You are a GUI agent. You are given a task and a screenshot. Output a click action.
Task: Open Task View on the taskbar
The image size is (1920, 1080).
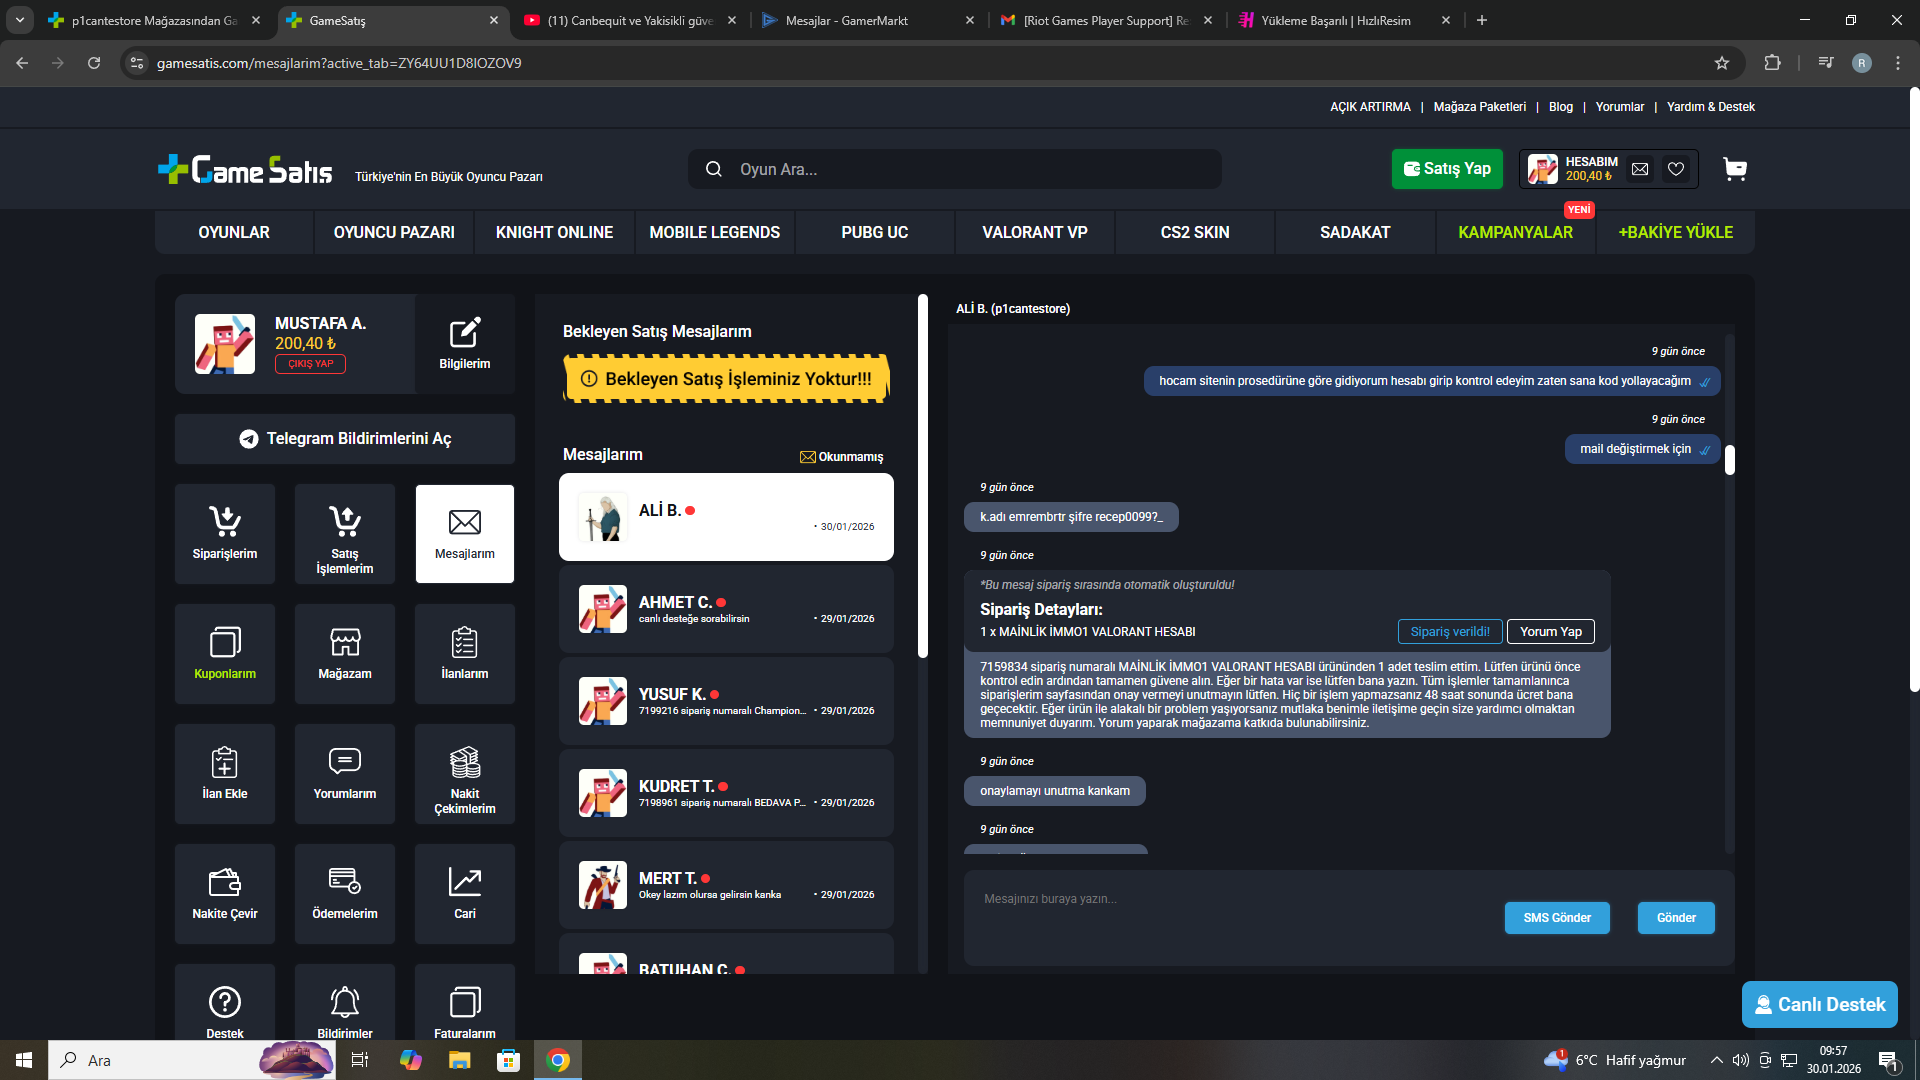tap(360, 1060)
